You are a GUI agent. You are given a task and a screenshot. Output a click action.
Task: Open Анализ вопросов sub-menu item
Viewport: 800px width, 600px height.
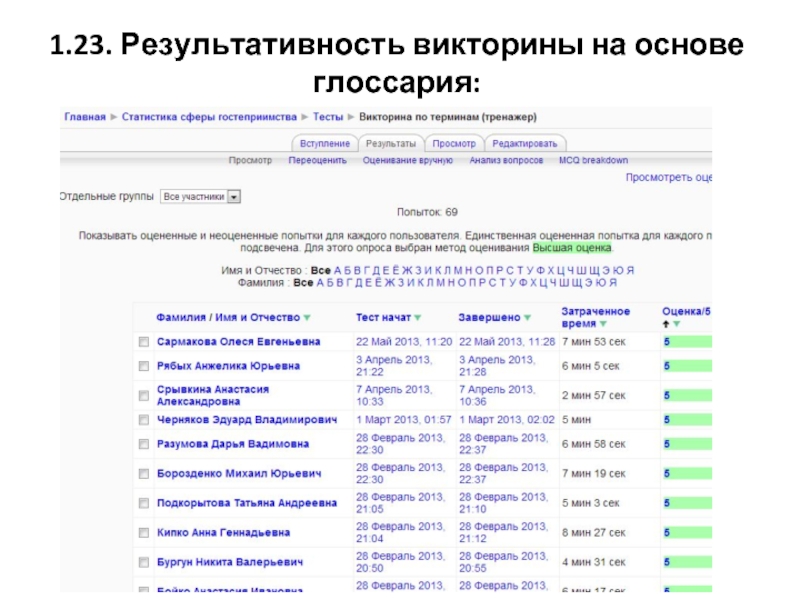(x=506, y=160)
